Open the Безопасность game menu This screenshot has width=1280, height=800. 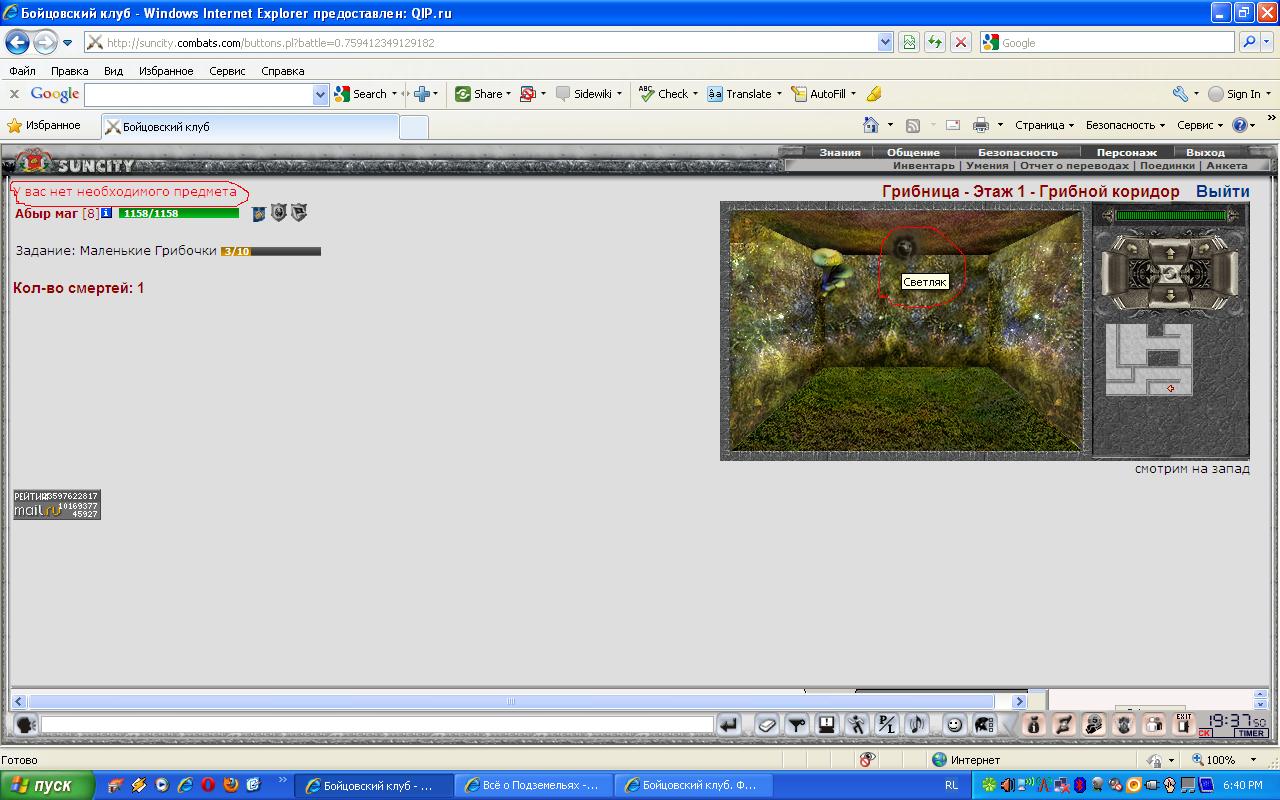coord(1017,152)
